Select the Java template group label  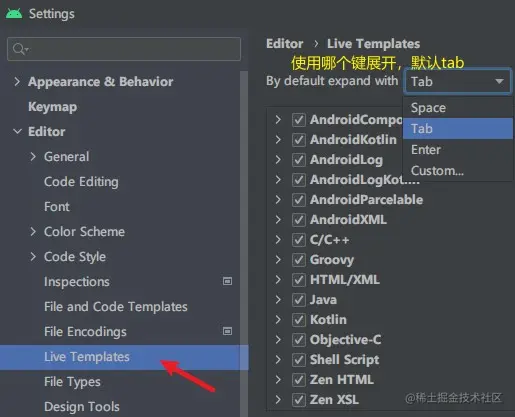point(323,300)
